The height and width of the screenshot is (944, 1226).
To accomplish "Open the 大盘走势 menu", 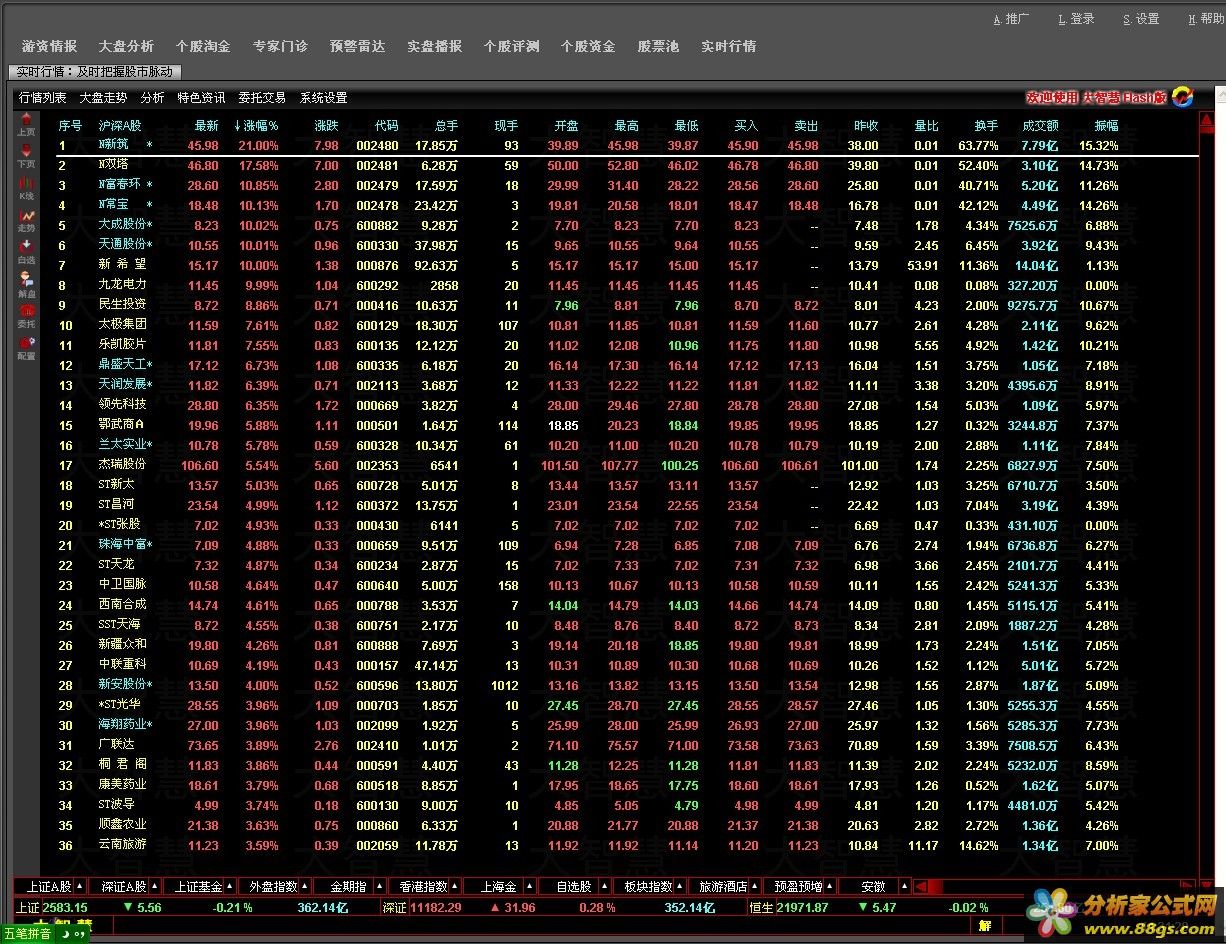I will tap(103, 98).
